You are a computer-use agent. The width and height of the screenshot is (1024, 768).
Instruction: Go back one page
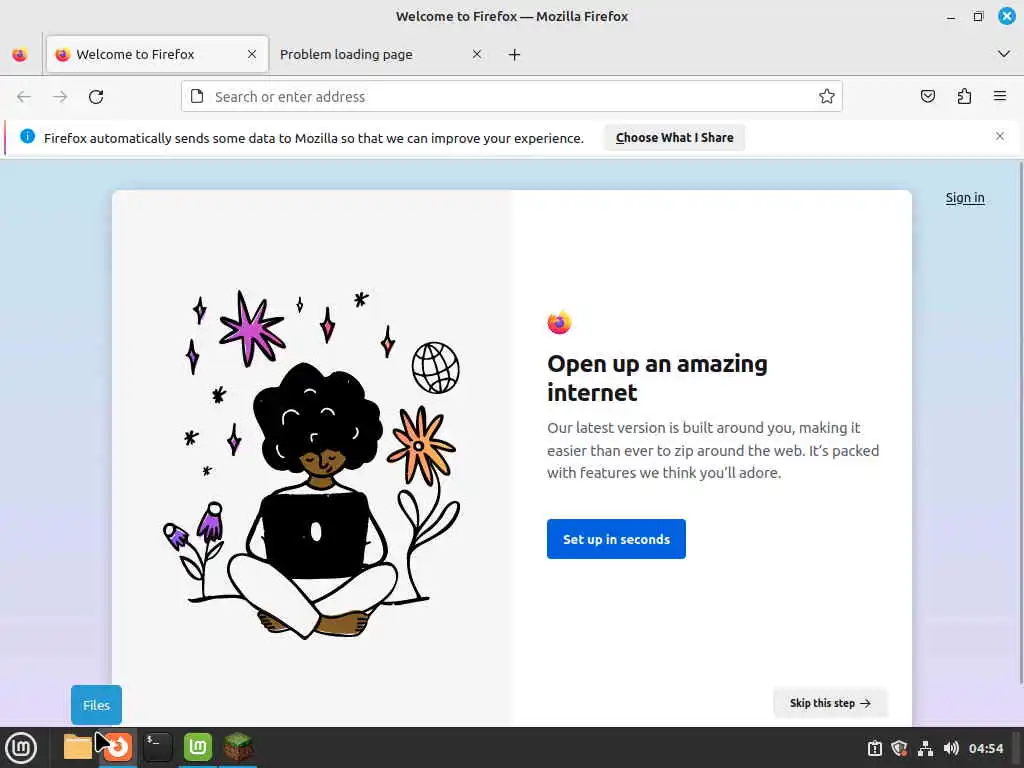coord(24,97)
